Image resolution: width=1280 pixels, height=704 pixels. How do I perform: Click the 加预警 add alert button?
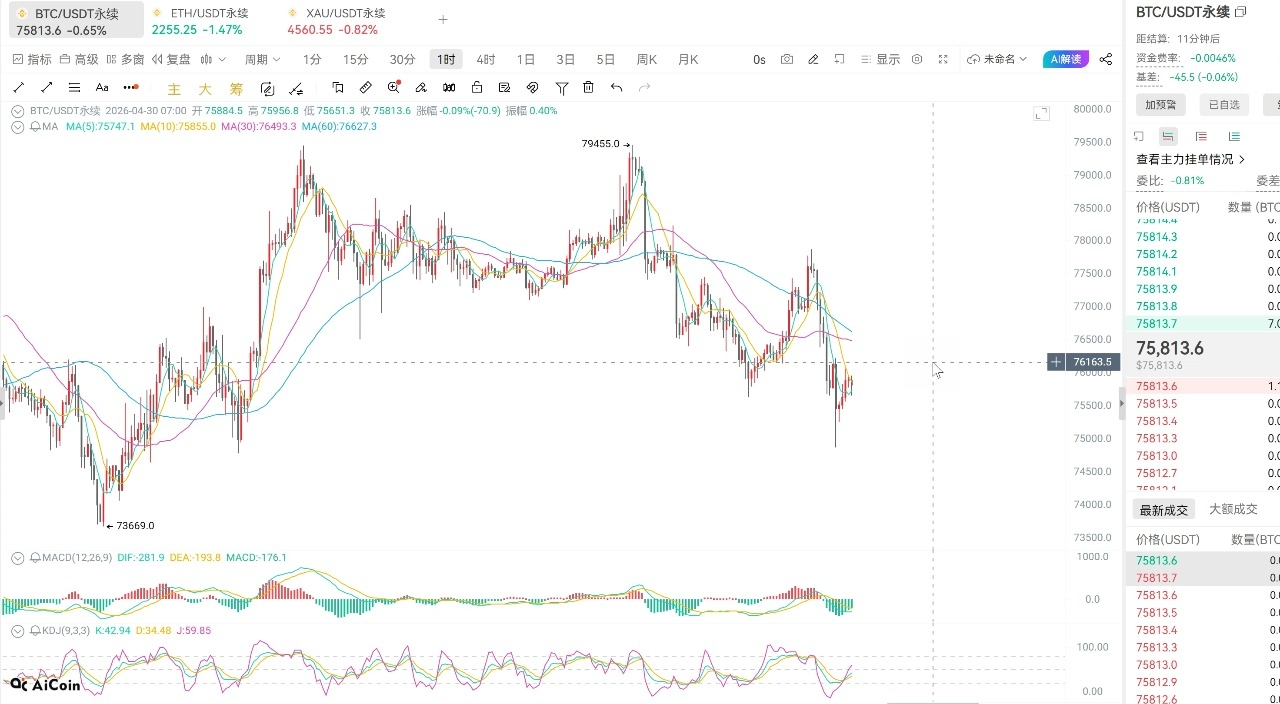[x=1161, y=104]
